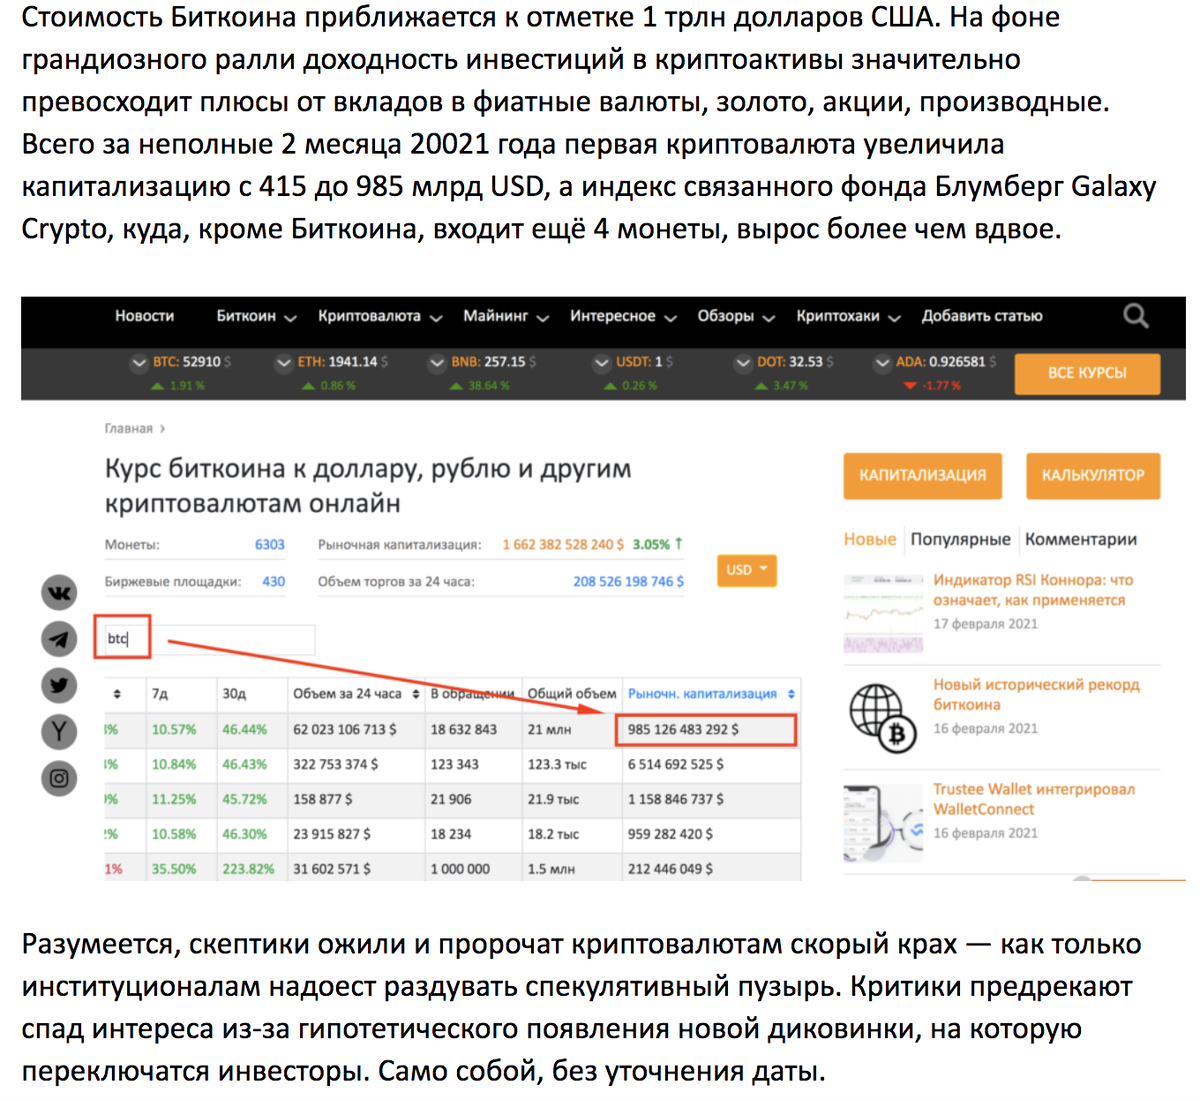
Task: Expand USDT ticker chevron
Action: pos(601,362)
